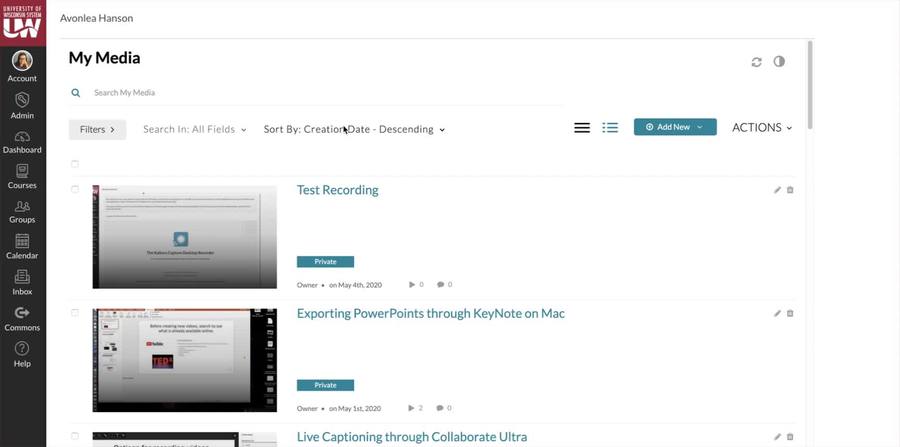Click the 'on May 1st, 2020' date
The height and width of the screenshot is (447, 900).
pyautogui.click(x=355, y=409)
